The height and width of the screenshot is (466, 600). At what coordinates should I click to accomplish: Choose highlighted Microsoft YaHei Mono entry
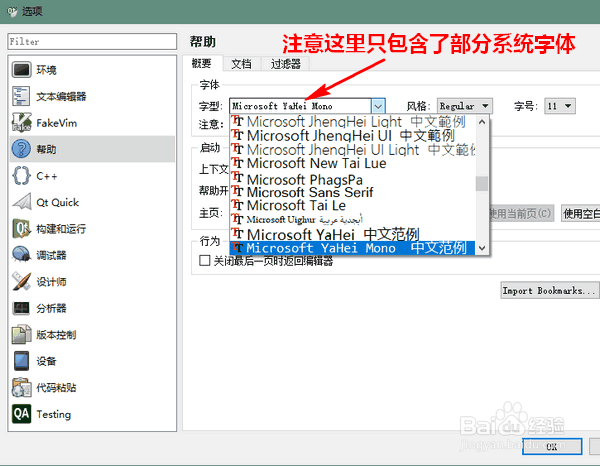pos(353,248)
